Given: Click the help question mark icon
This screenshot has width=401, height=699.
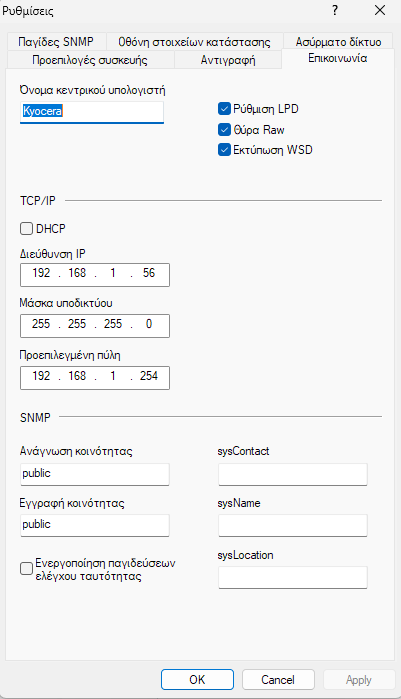Looking at the screenshot, I should click(335, 10).
